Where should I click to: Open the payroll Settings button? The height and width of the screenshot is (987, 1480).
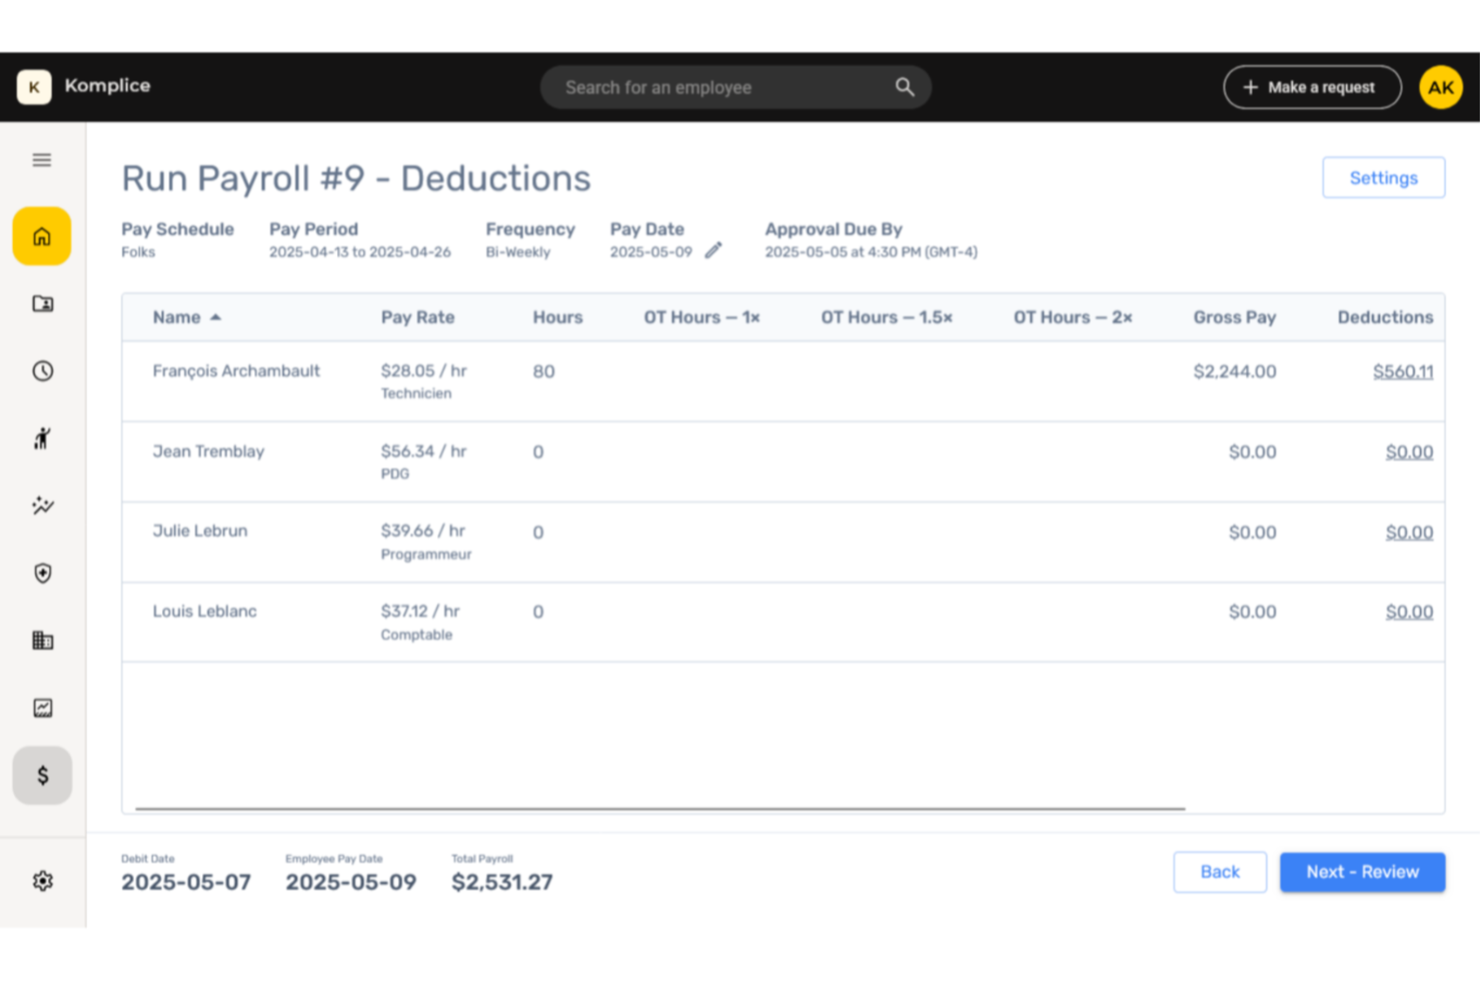point(1383,178)
